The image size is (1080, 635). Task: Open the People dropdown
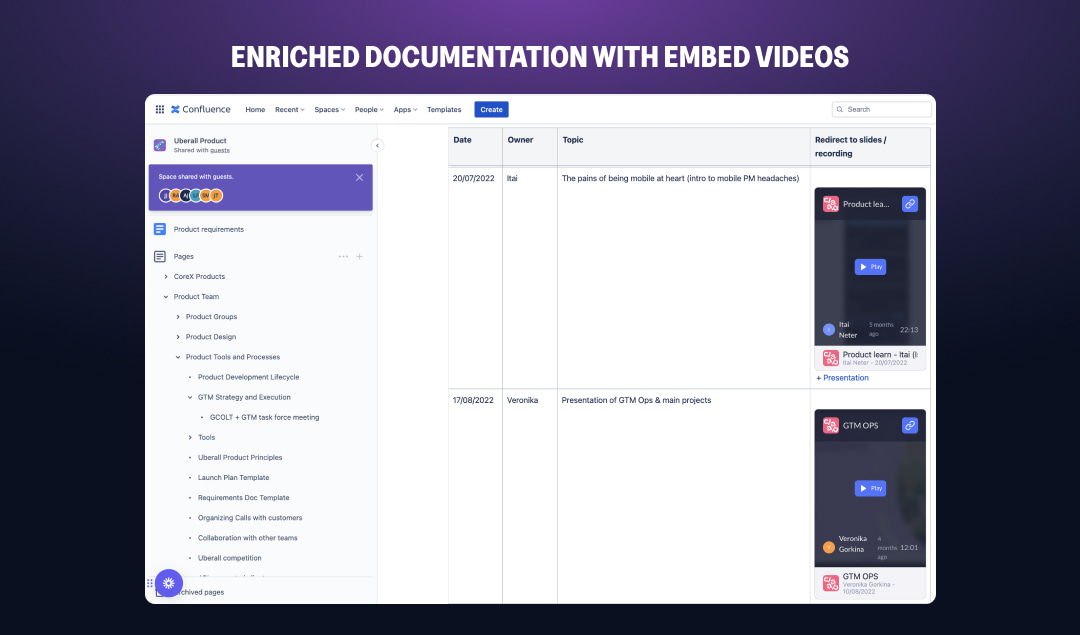(x=369, y=110)
